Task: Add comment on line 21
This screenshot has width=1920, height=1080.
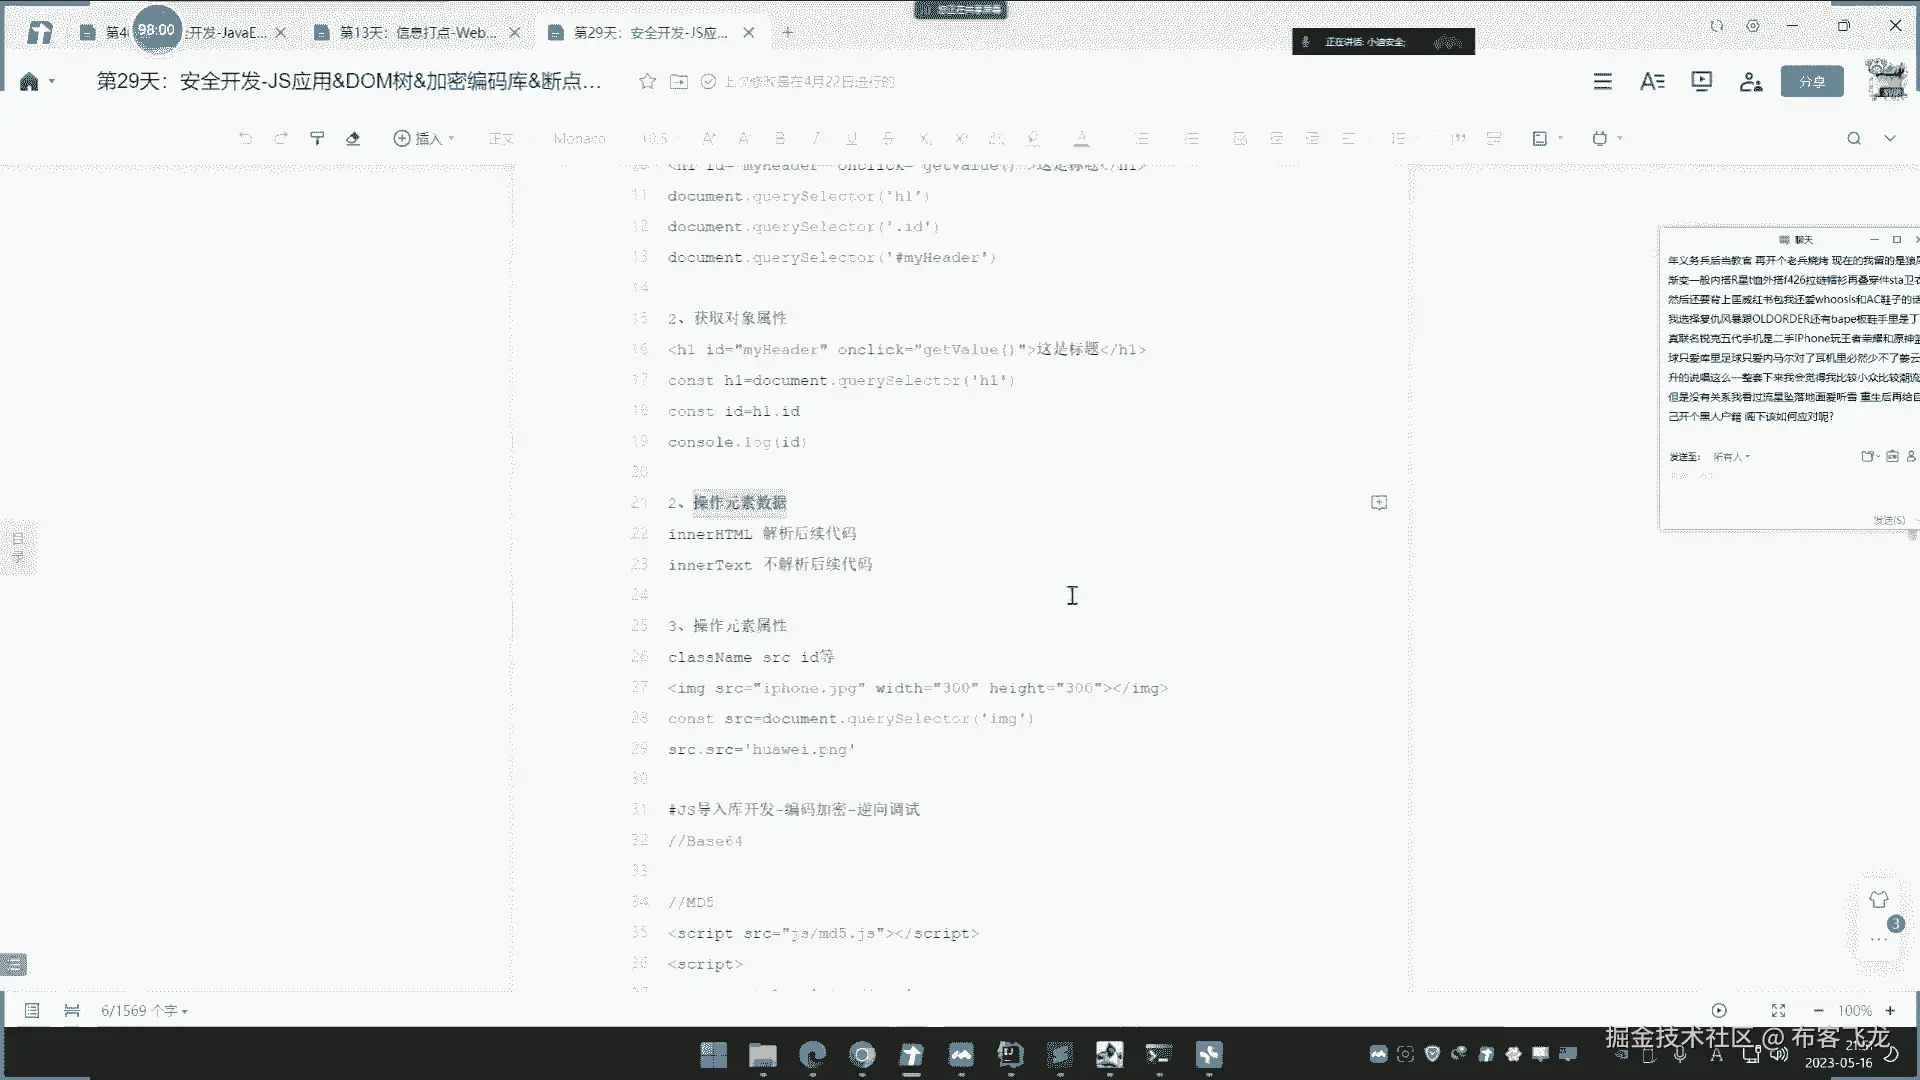Action: pos(1378,502)
